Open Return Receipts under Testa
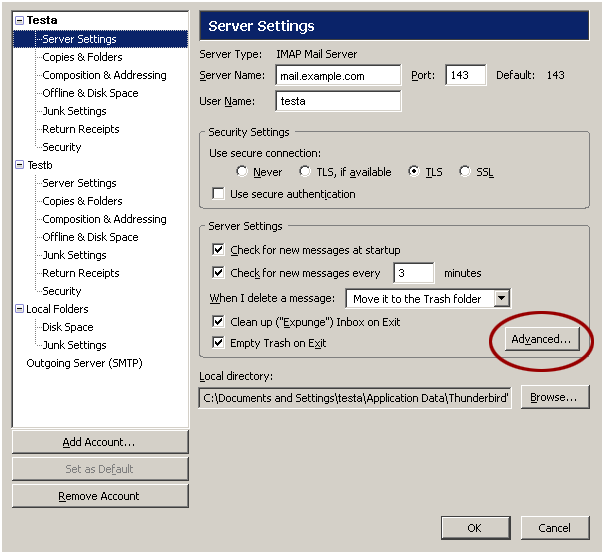 (x=81, y=129)
